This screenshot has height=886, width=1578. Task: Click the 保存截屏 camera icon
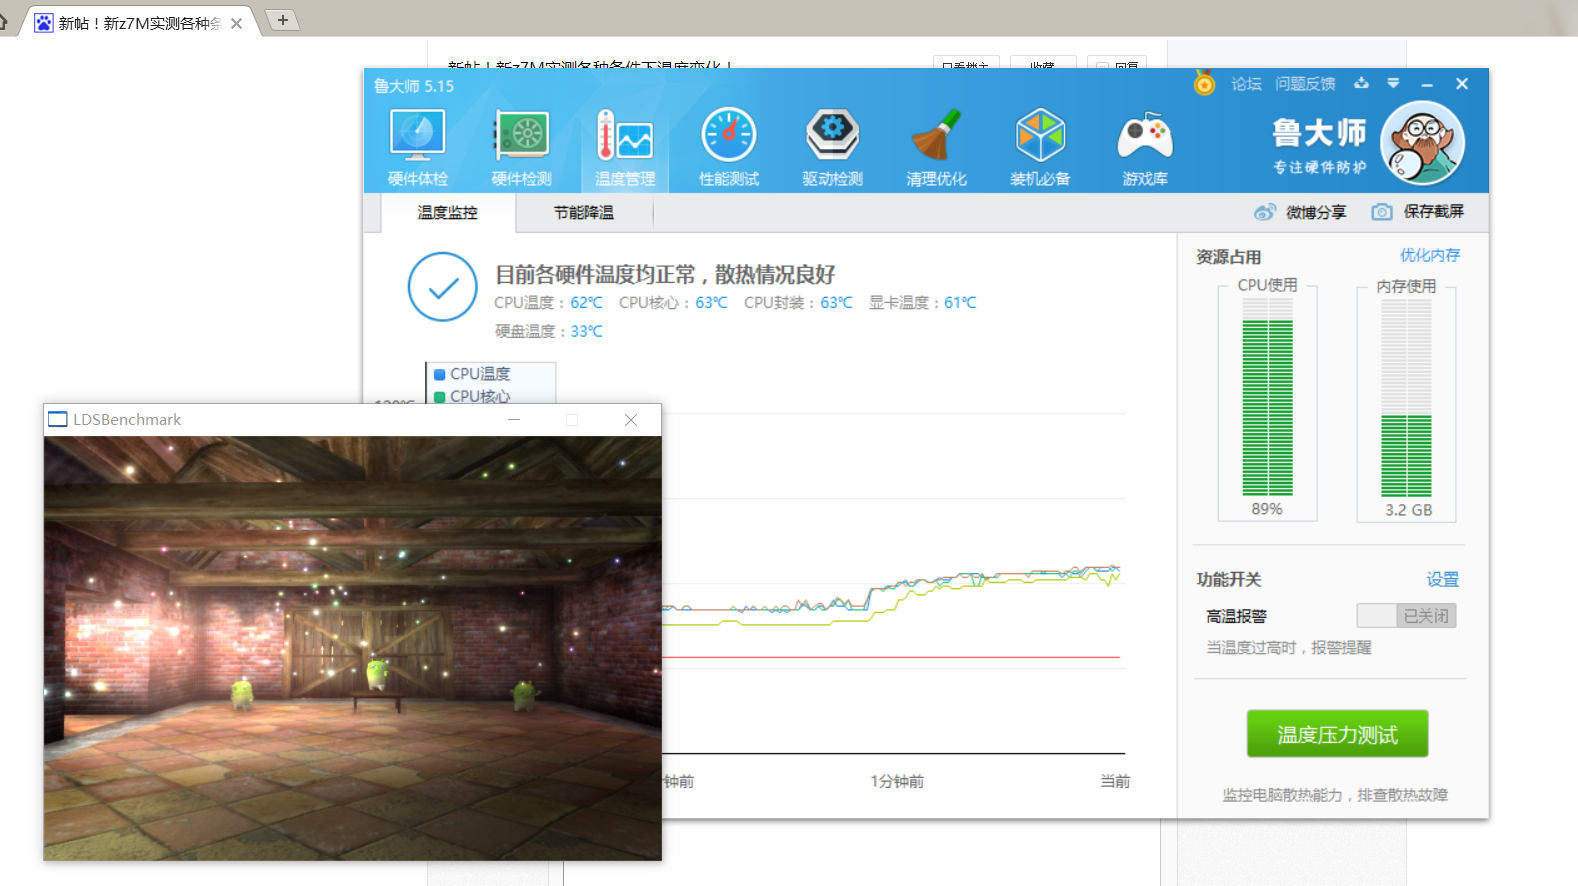(1382, 212)
